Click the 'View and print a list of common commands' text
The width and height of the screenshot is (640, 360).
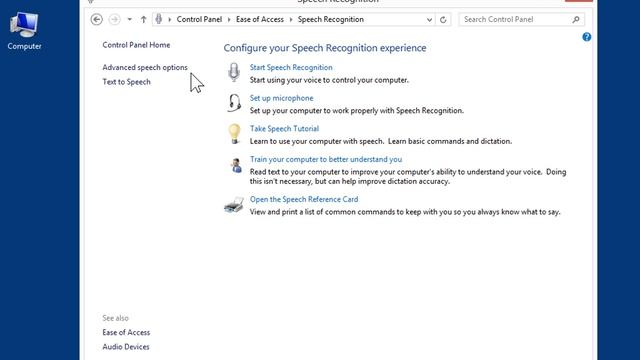pyautogui.click(x=405, y=212)
